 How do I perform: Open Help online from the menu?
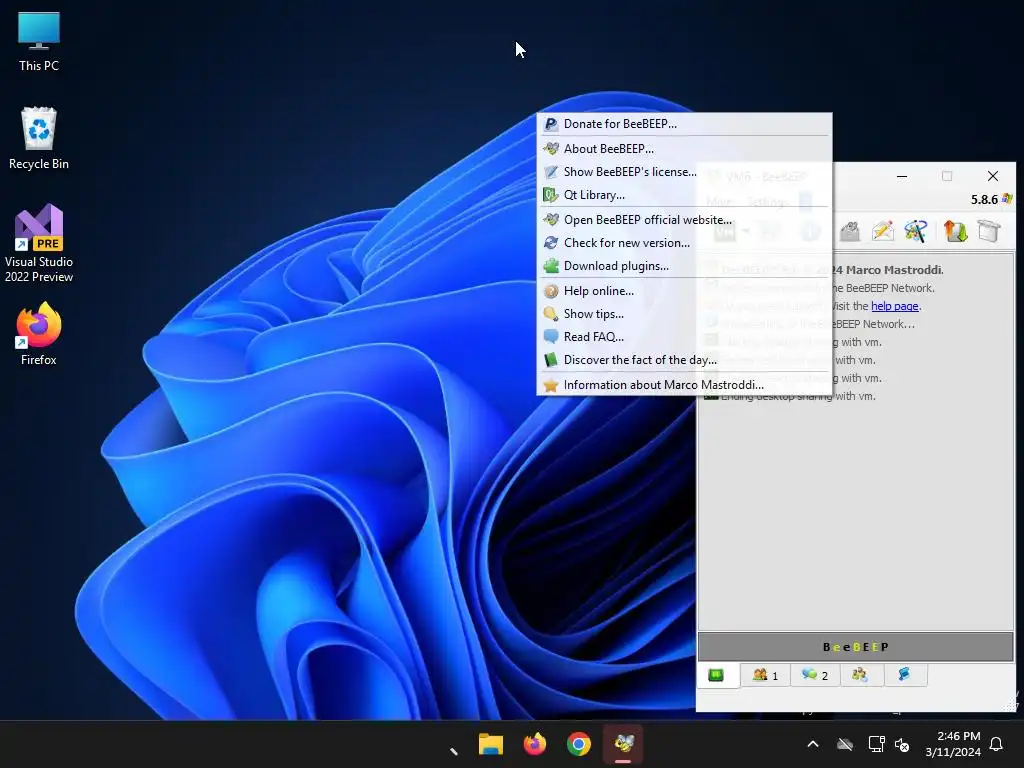[684, 291]
